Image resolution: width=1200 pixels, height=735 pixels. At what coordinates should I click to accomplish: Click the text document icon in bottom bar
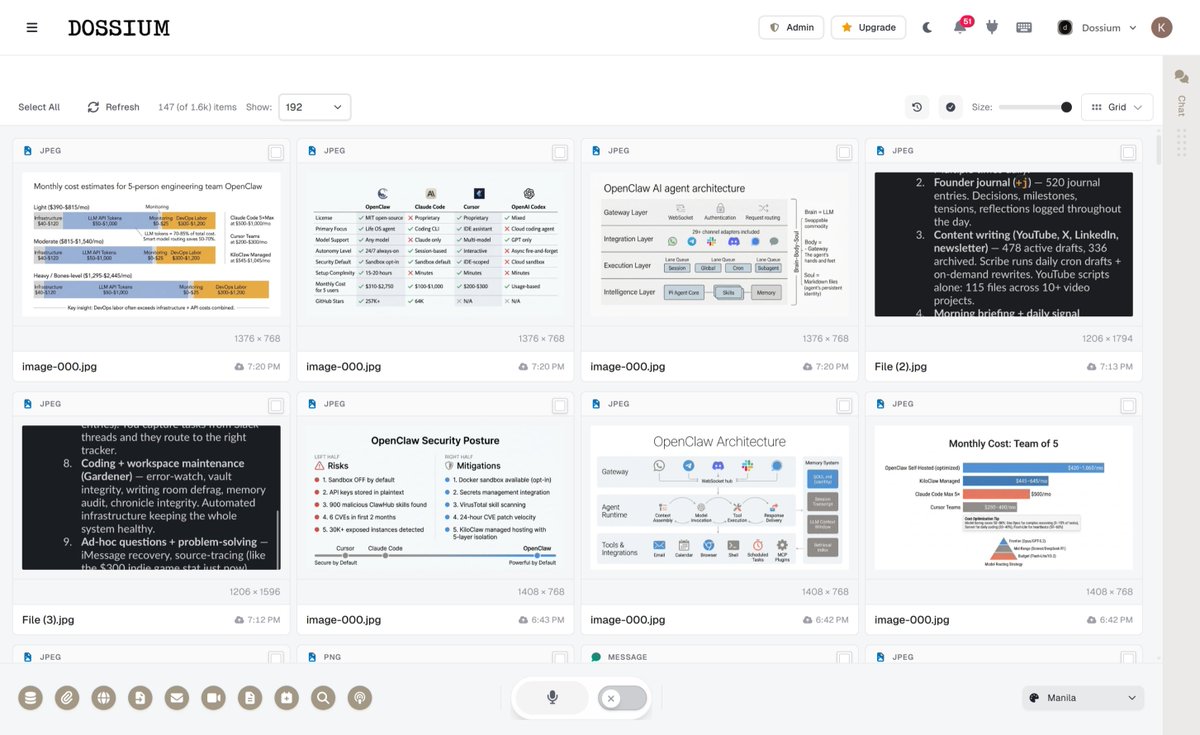[x=250, y=698]
